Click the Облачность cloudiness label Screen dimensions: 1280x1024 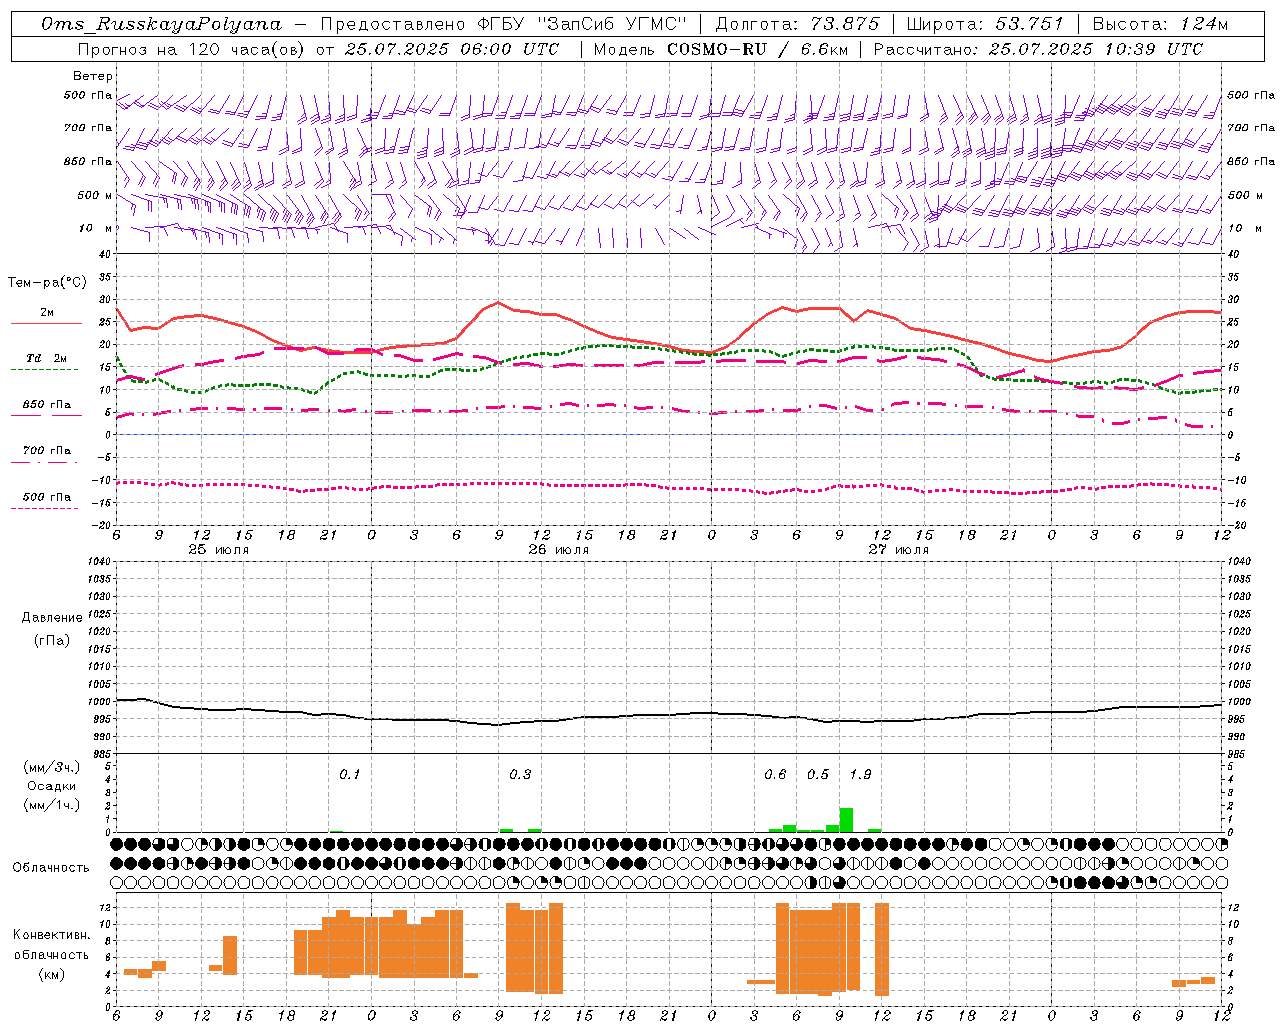point(51,867)
